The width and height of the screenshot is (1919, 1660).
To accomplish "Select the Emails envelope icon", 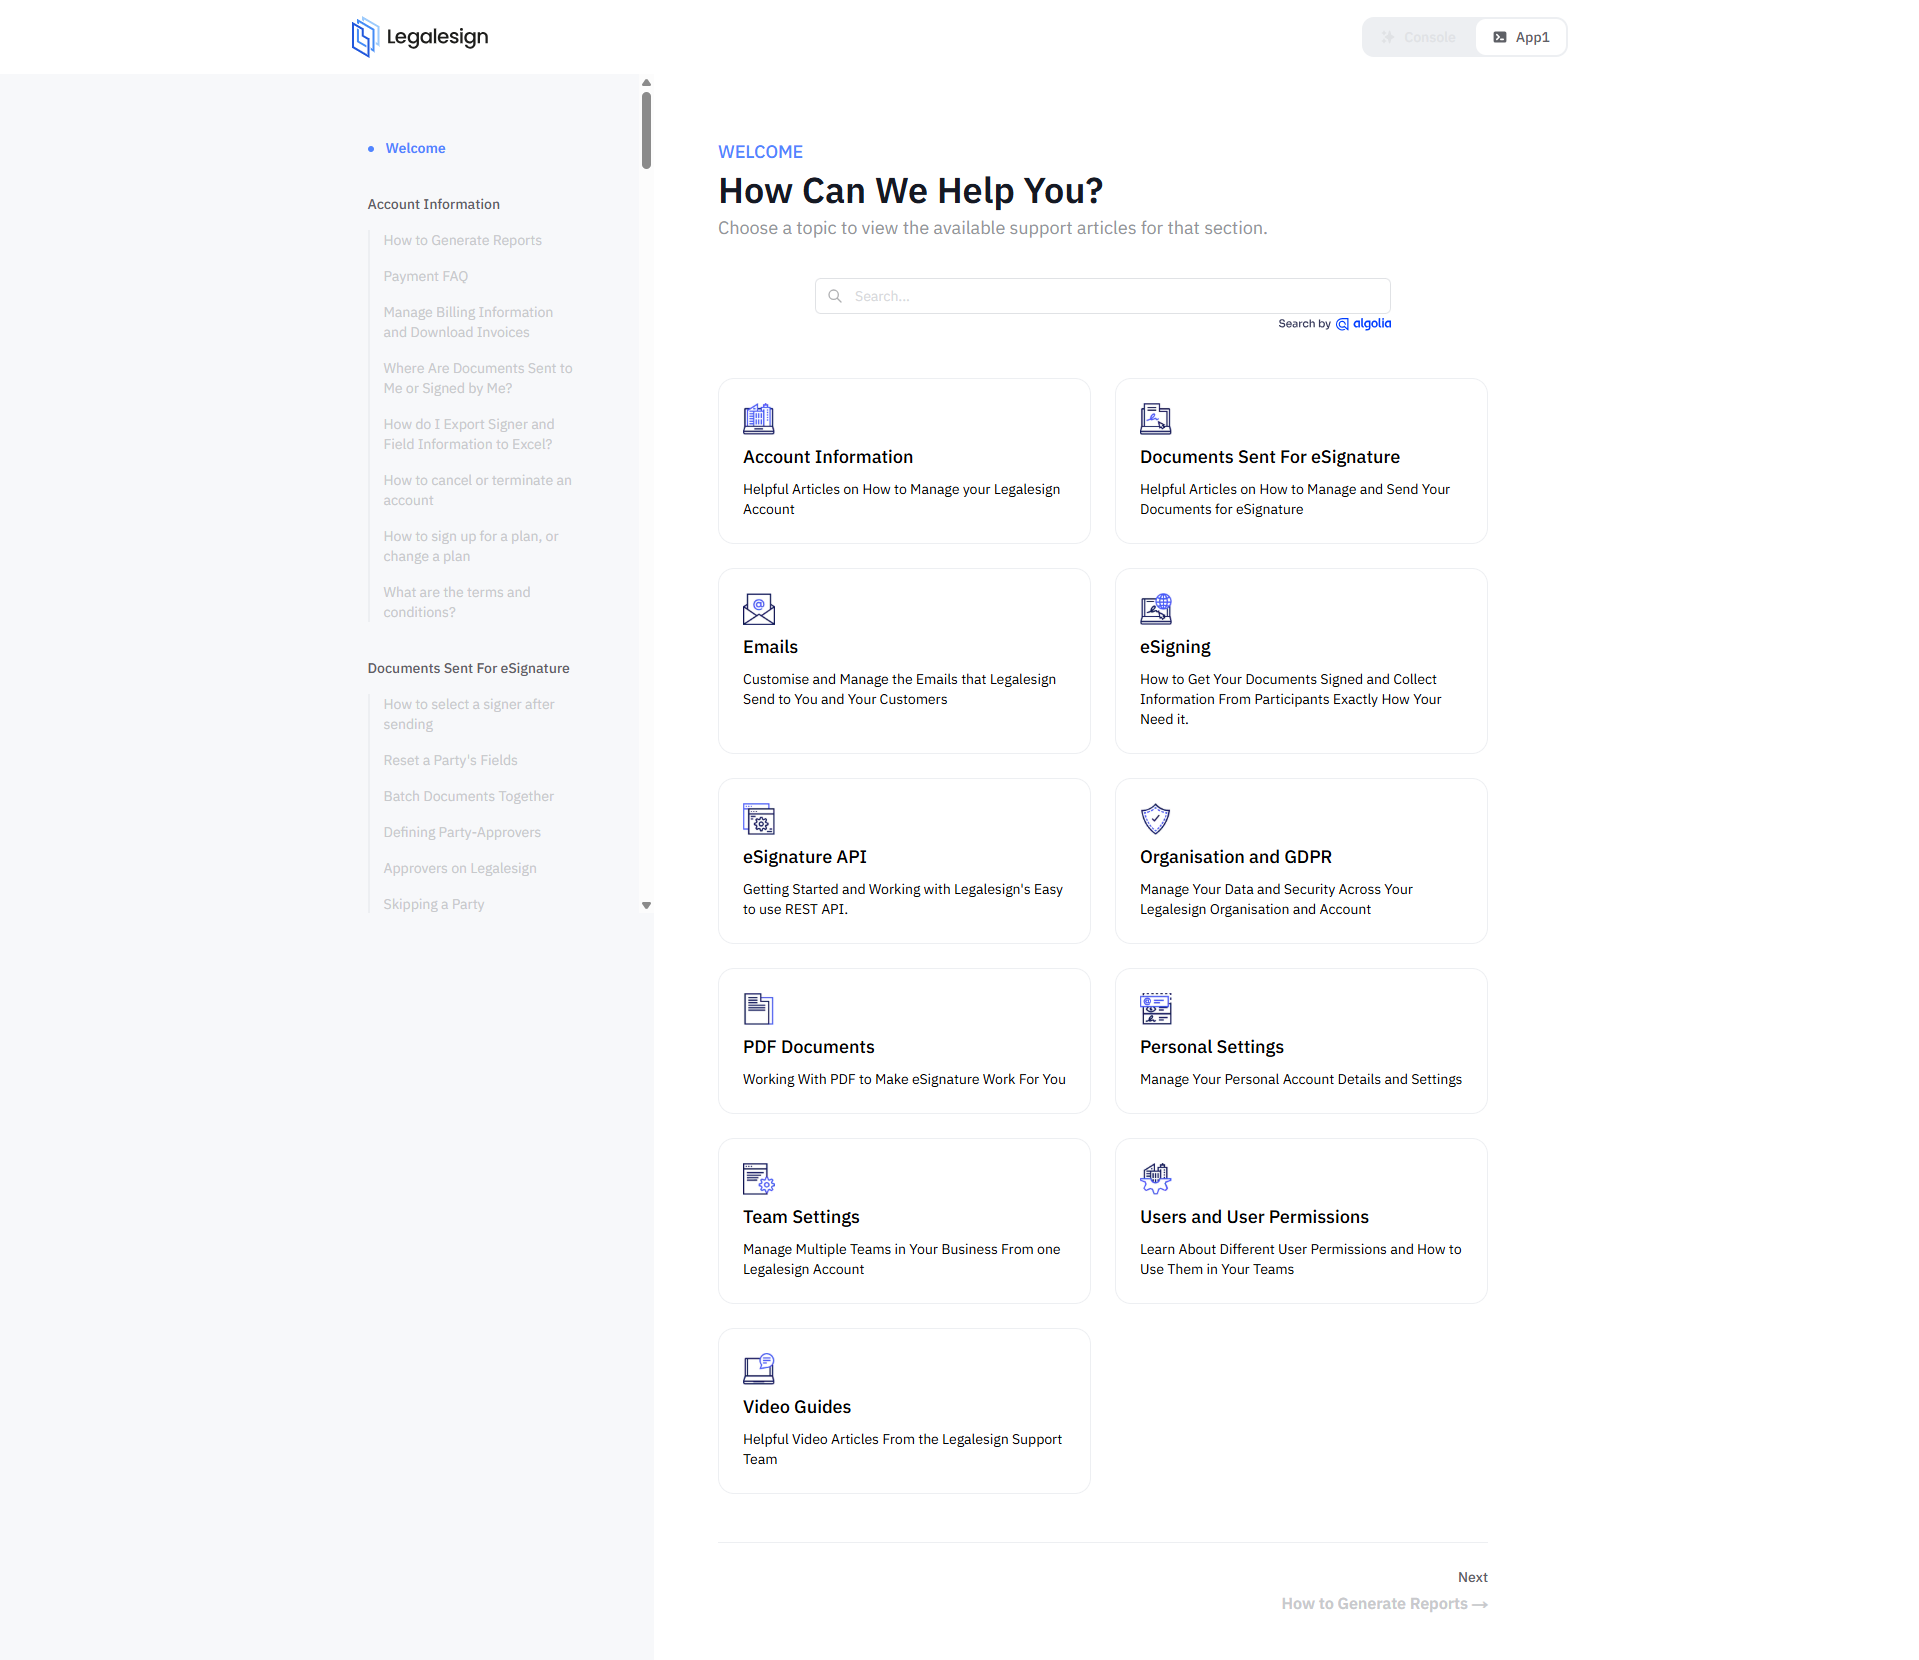I will pyautogui.click(x=758, y=609).
